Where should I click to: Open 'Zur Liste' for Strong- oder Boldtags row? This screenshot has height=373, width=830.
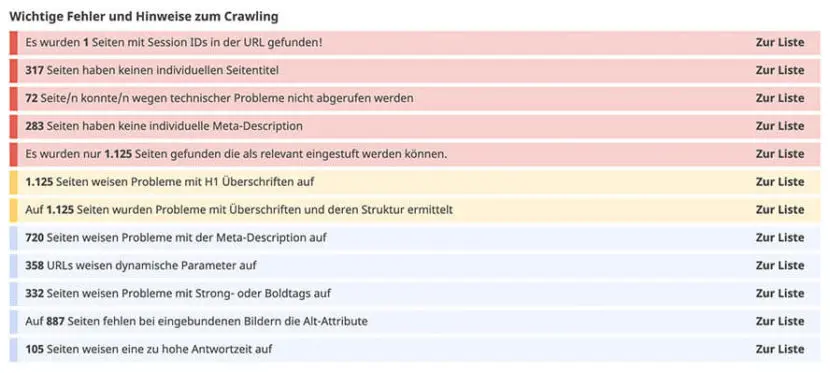click(x=780, y=294)
